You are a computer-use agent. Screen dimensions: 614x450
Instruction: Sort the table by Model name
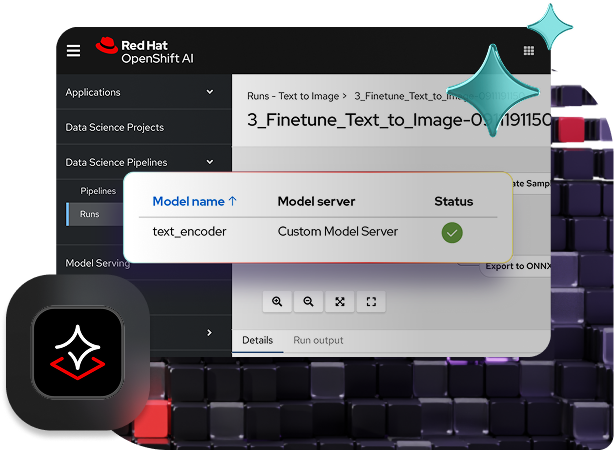click(194, 201)
